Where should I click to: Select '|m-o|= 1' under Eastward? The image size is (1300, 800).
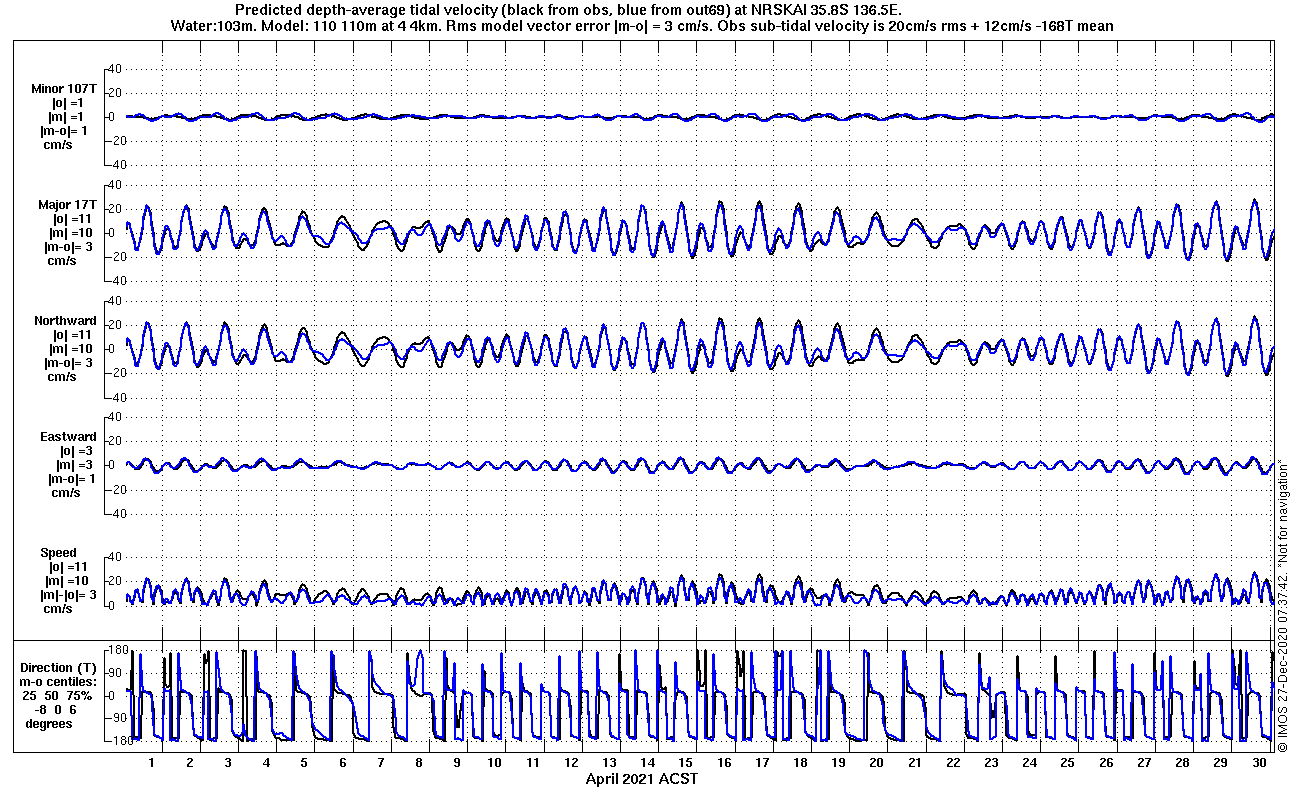point(71,479)
